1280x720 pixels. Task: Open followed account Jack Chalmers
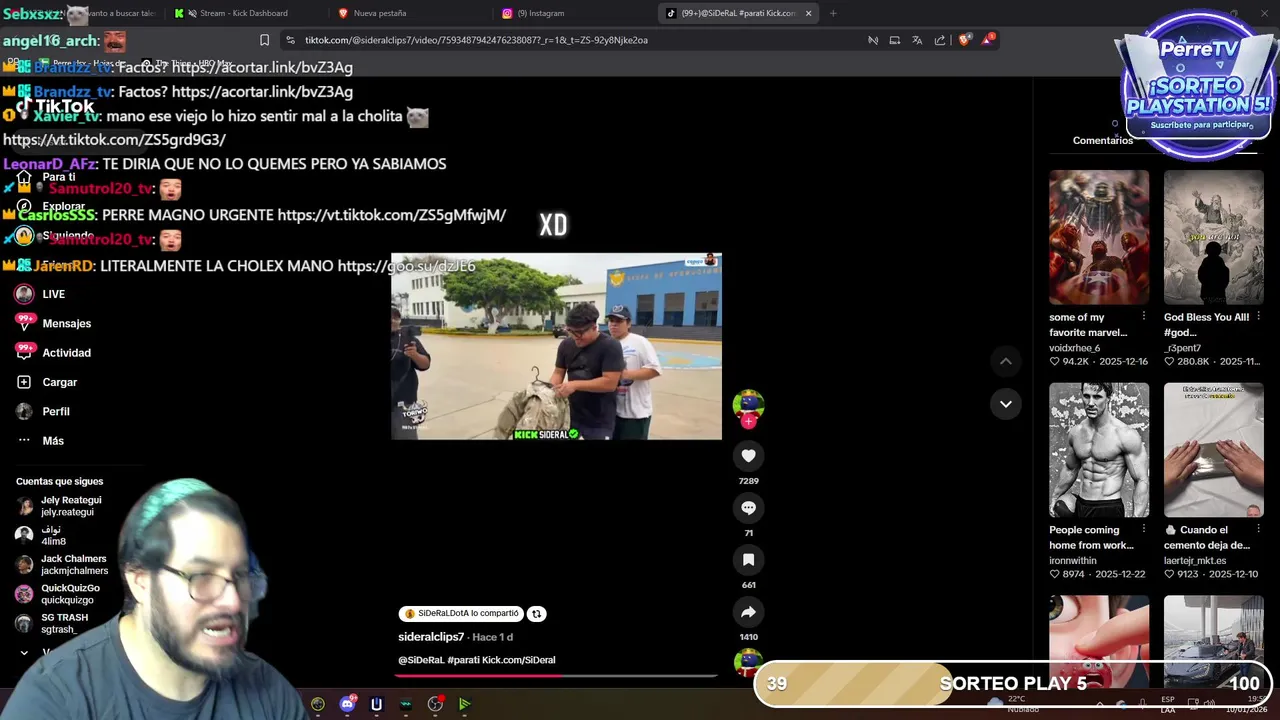point(62,565)
